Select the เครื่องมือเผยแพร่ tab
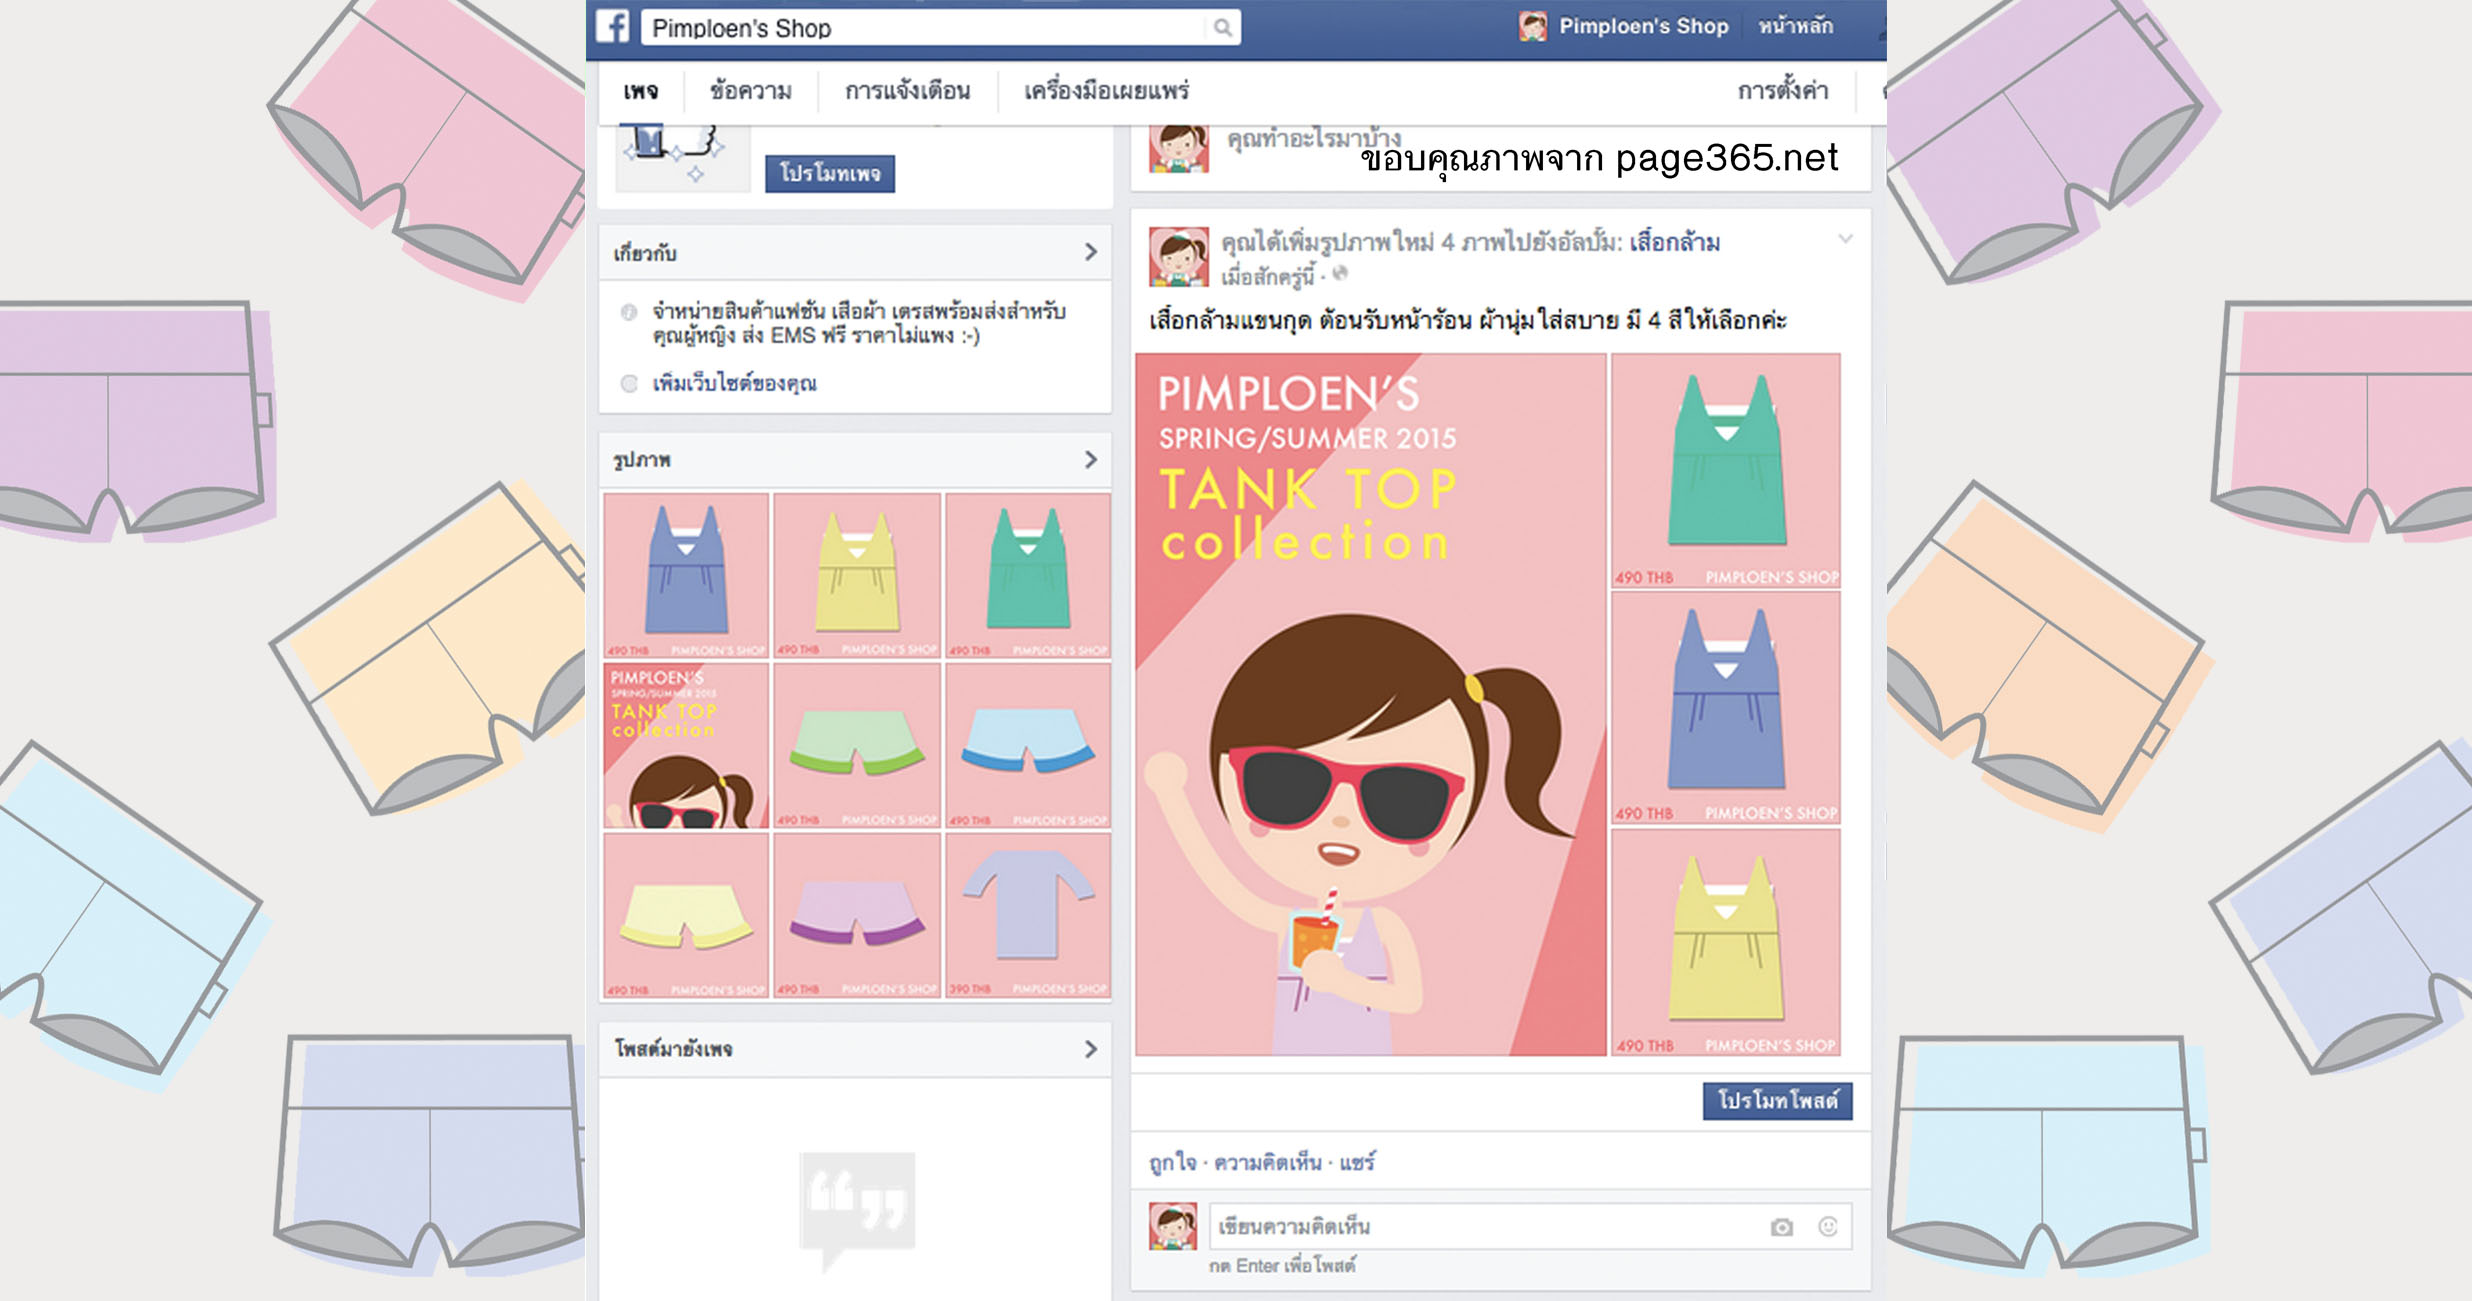 (x=1106, y=91)
